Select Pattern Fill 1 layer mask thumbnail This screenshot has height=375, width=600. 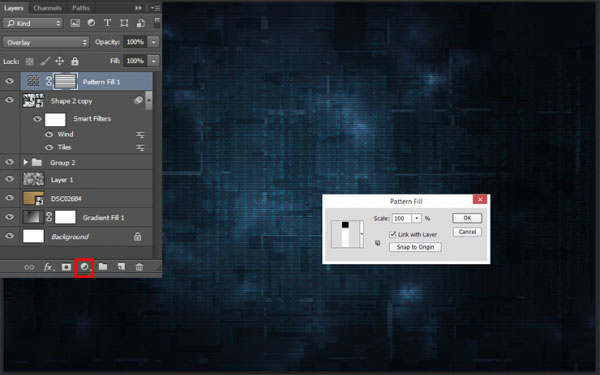tap(65, 81)
